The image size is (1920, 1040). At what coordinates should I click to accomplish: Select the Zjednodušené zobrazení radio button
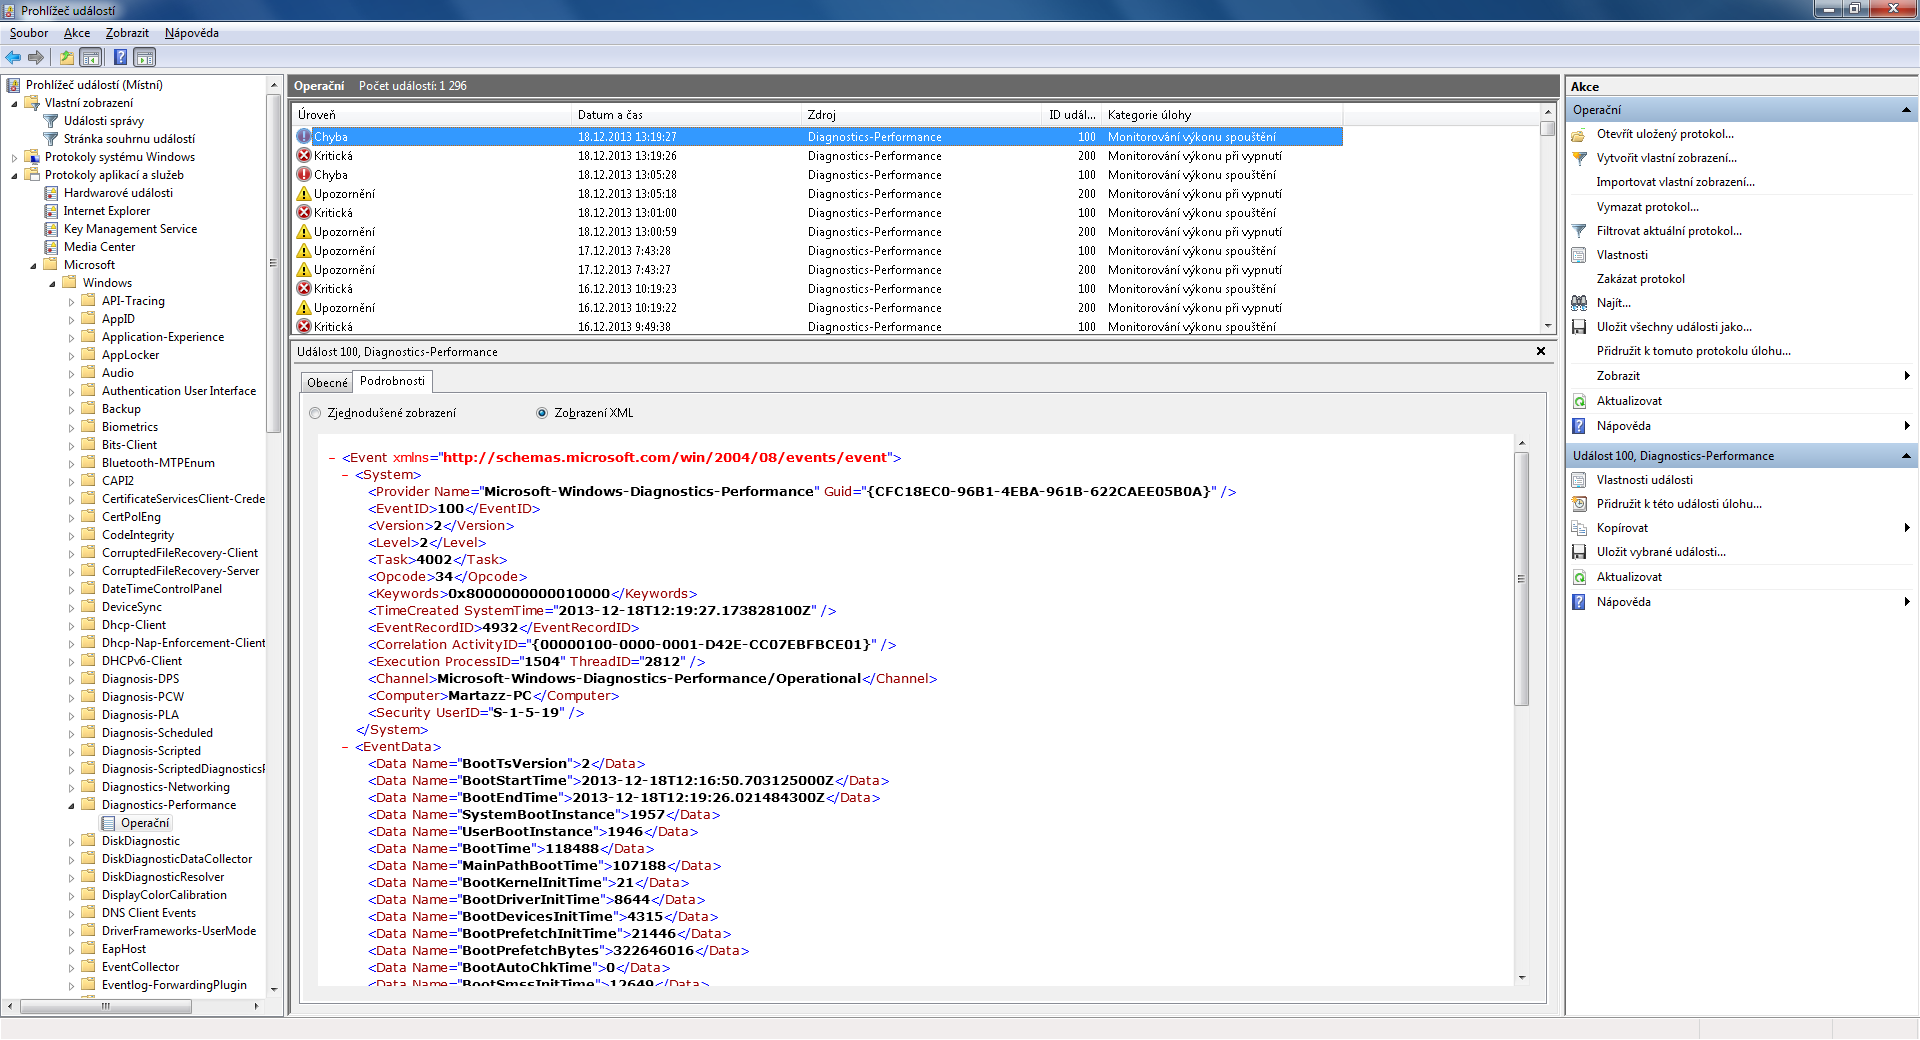(x=316, y=413)
